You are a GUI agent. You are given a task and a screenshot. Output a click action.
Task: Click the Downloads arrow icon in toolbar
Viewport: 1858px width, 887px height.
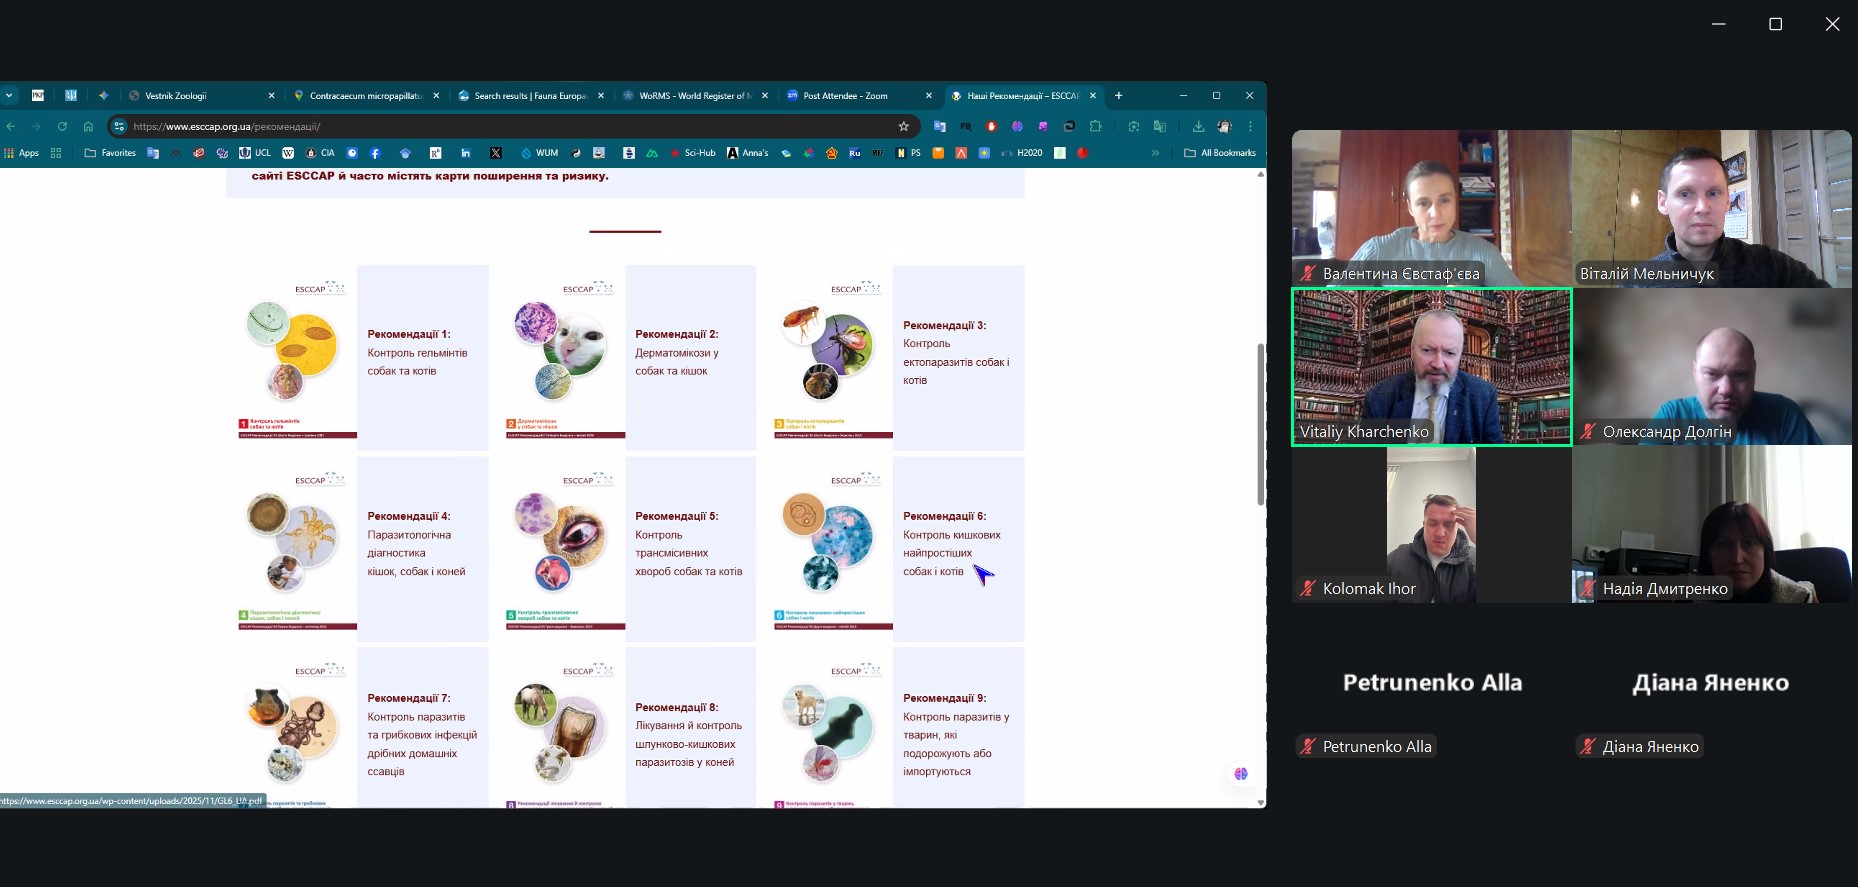1198,126
